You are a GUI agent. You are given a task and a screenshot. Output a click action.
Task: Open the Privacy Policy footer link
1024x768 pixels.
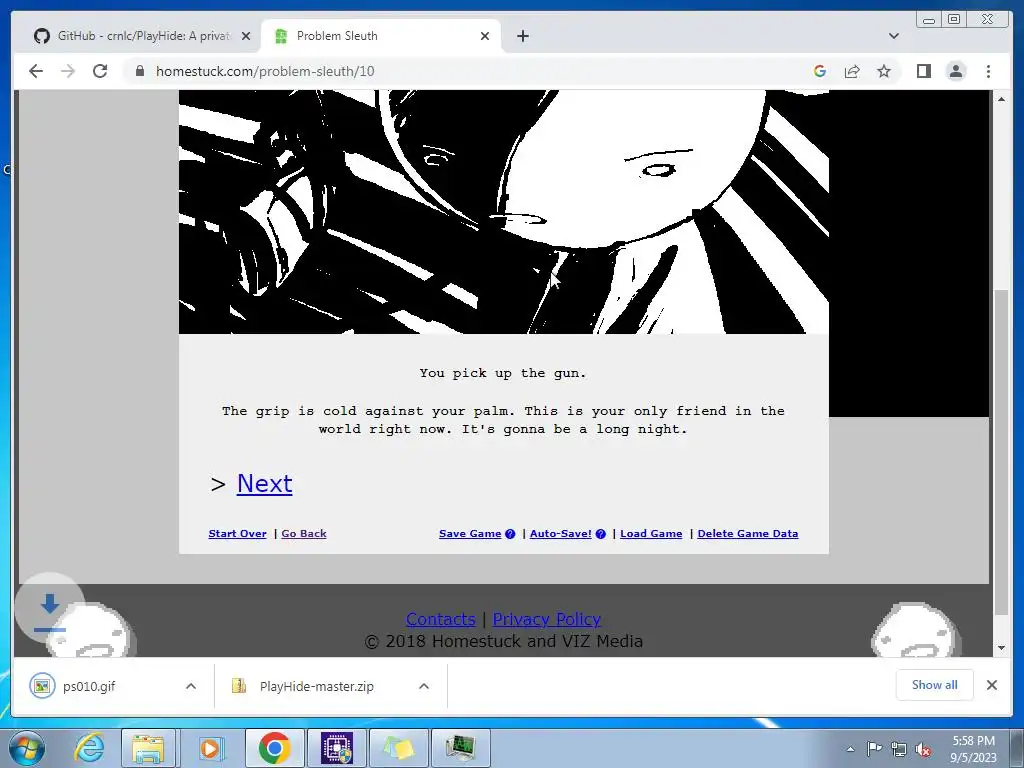click(547, 619)
